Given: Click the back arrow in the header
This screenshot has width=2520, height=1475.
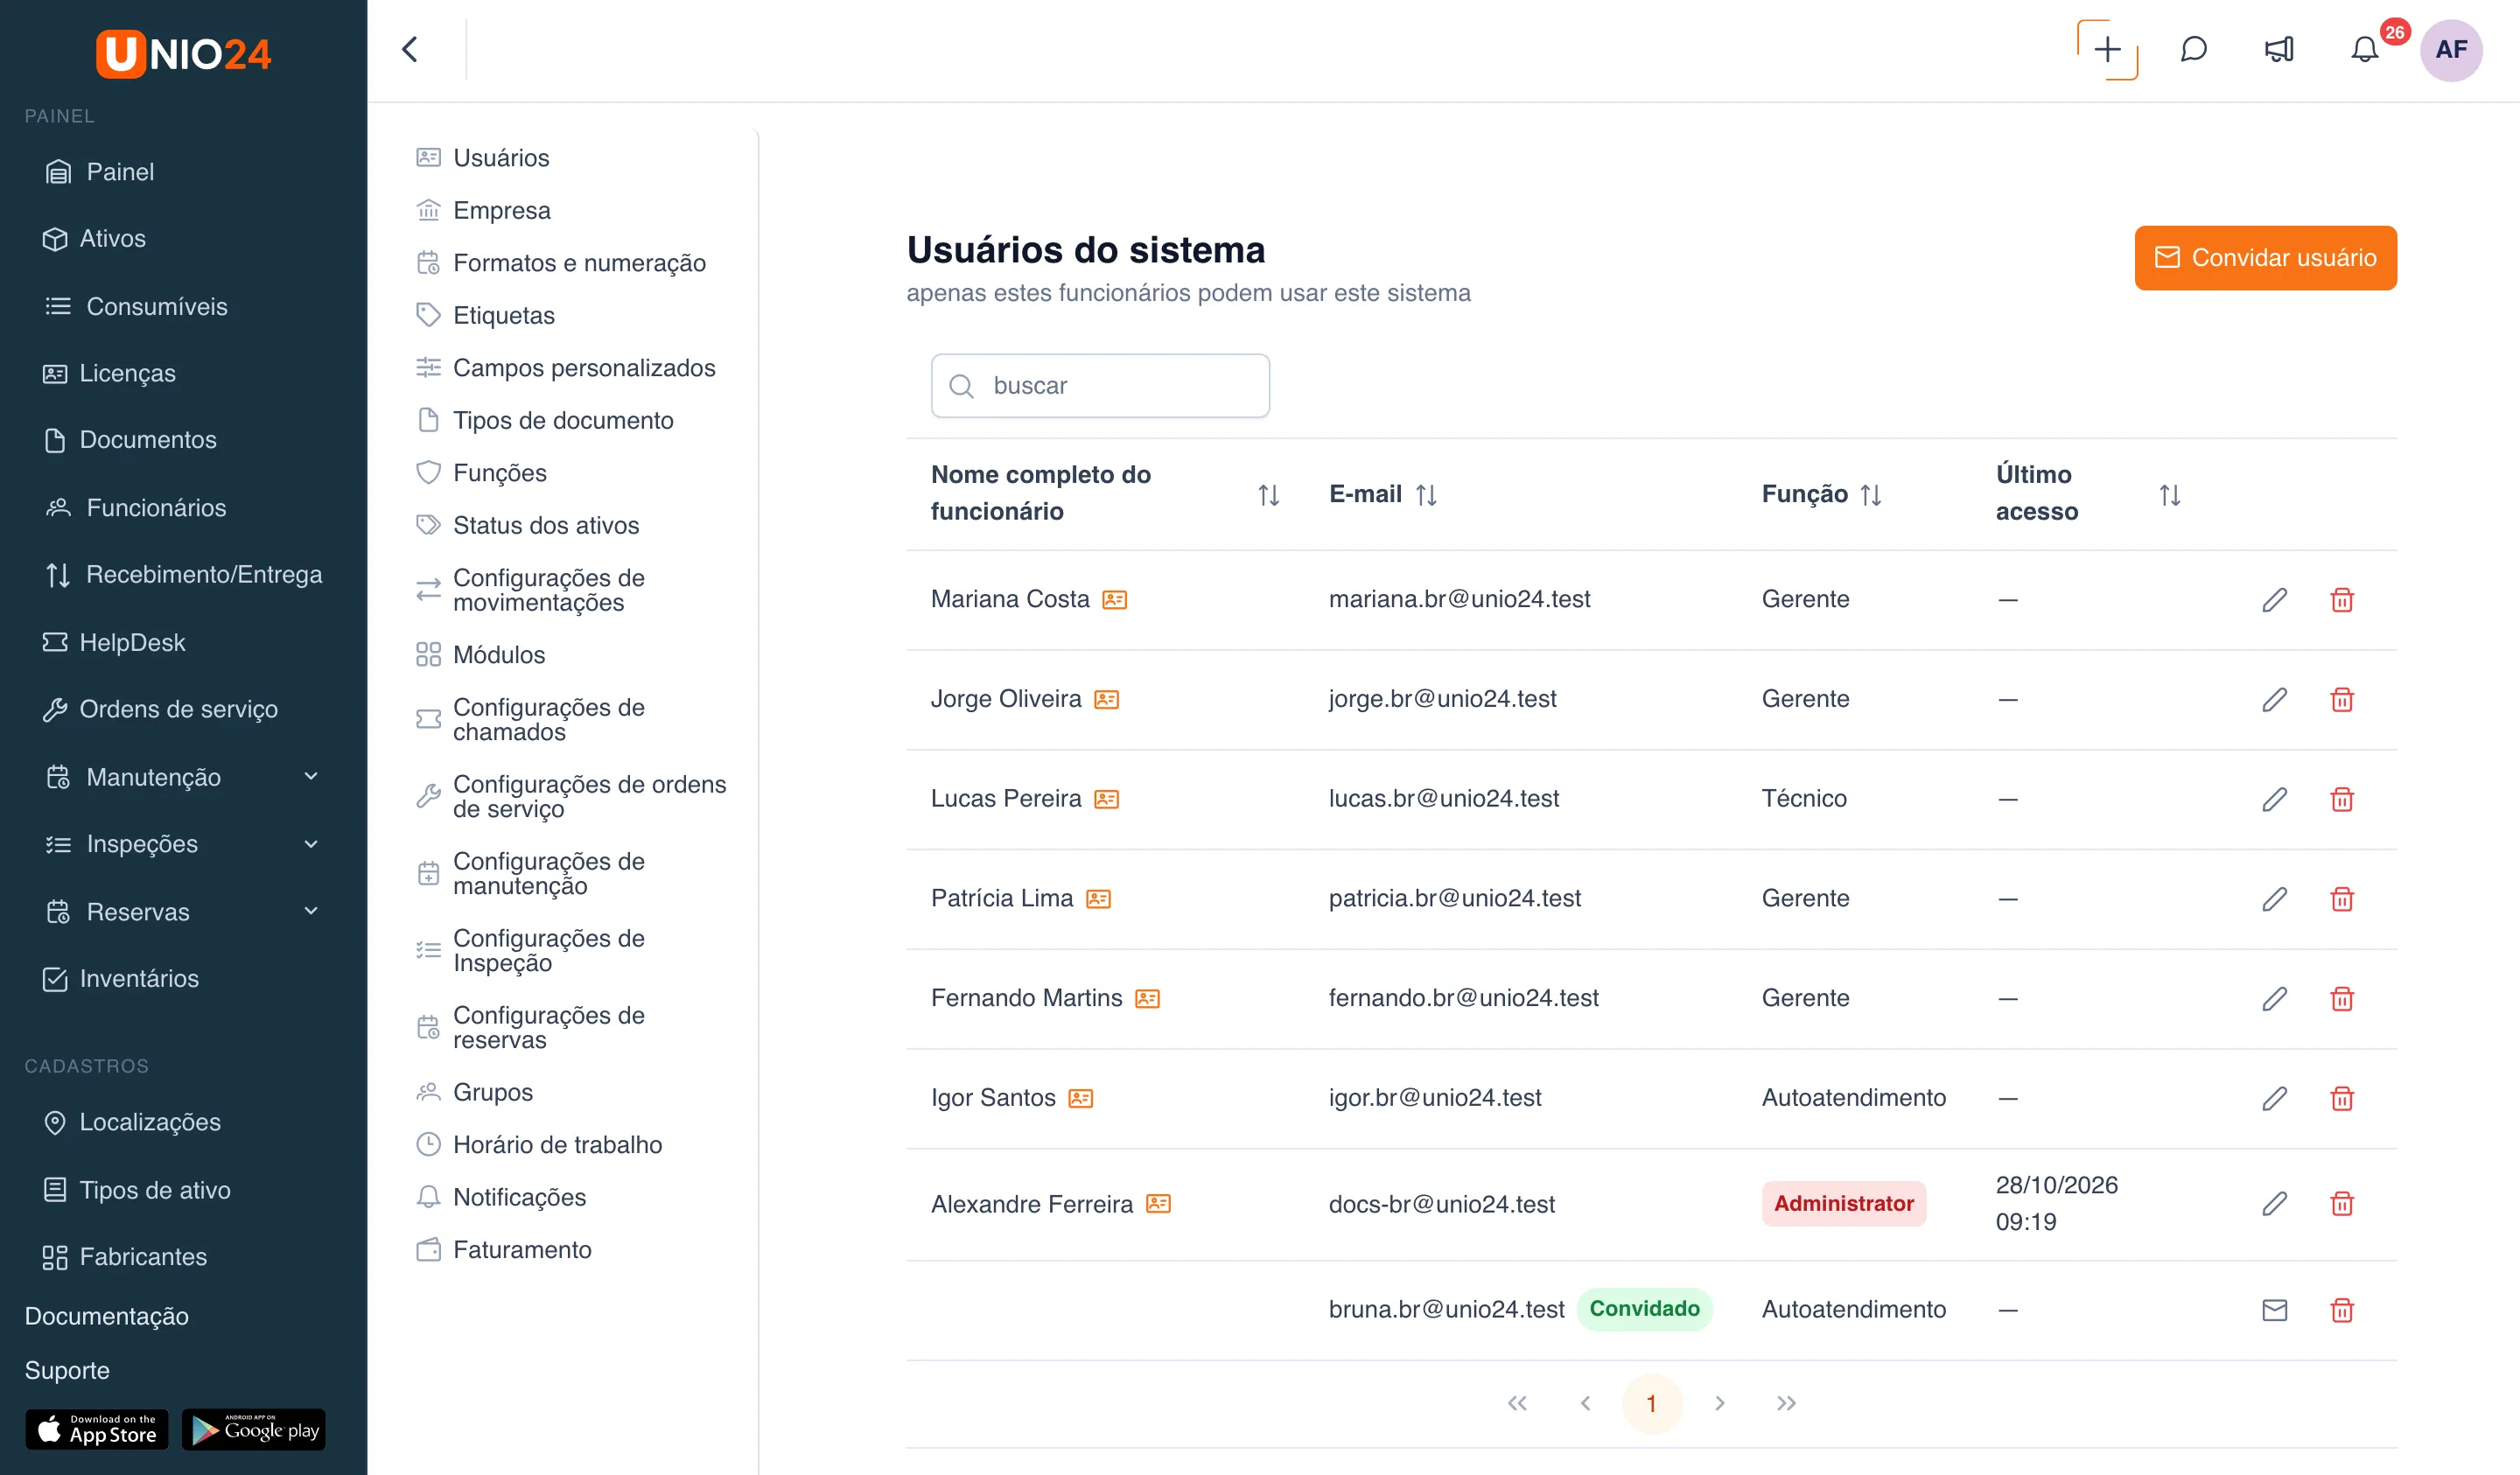Looking at the screenshot, I should pyautogui.click(x=410, y=49).
